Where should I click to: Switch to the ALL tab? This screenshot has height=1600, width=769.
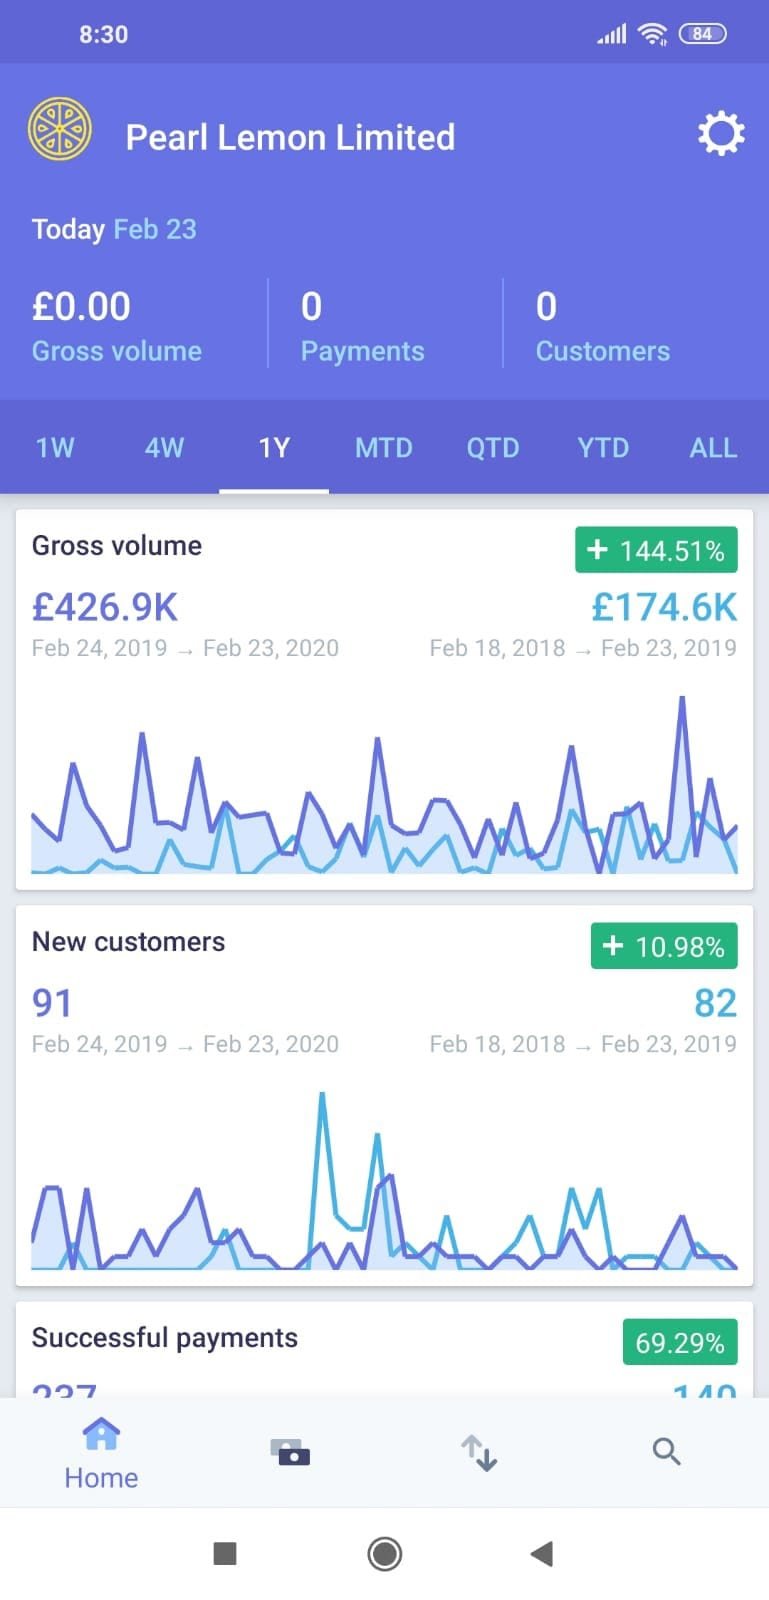[x=713, y=447]
